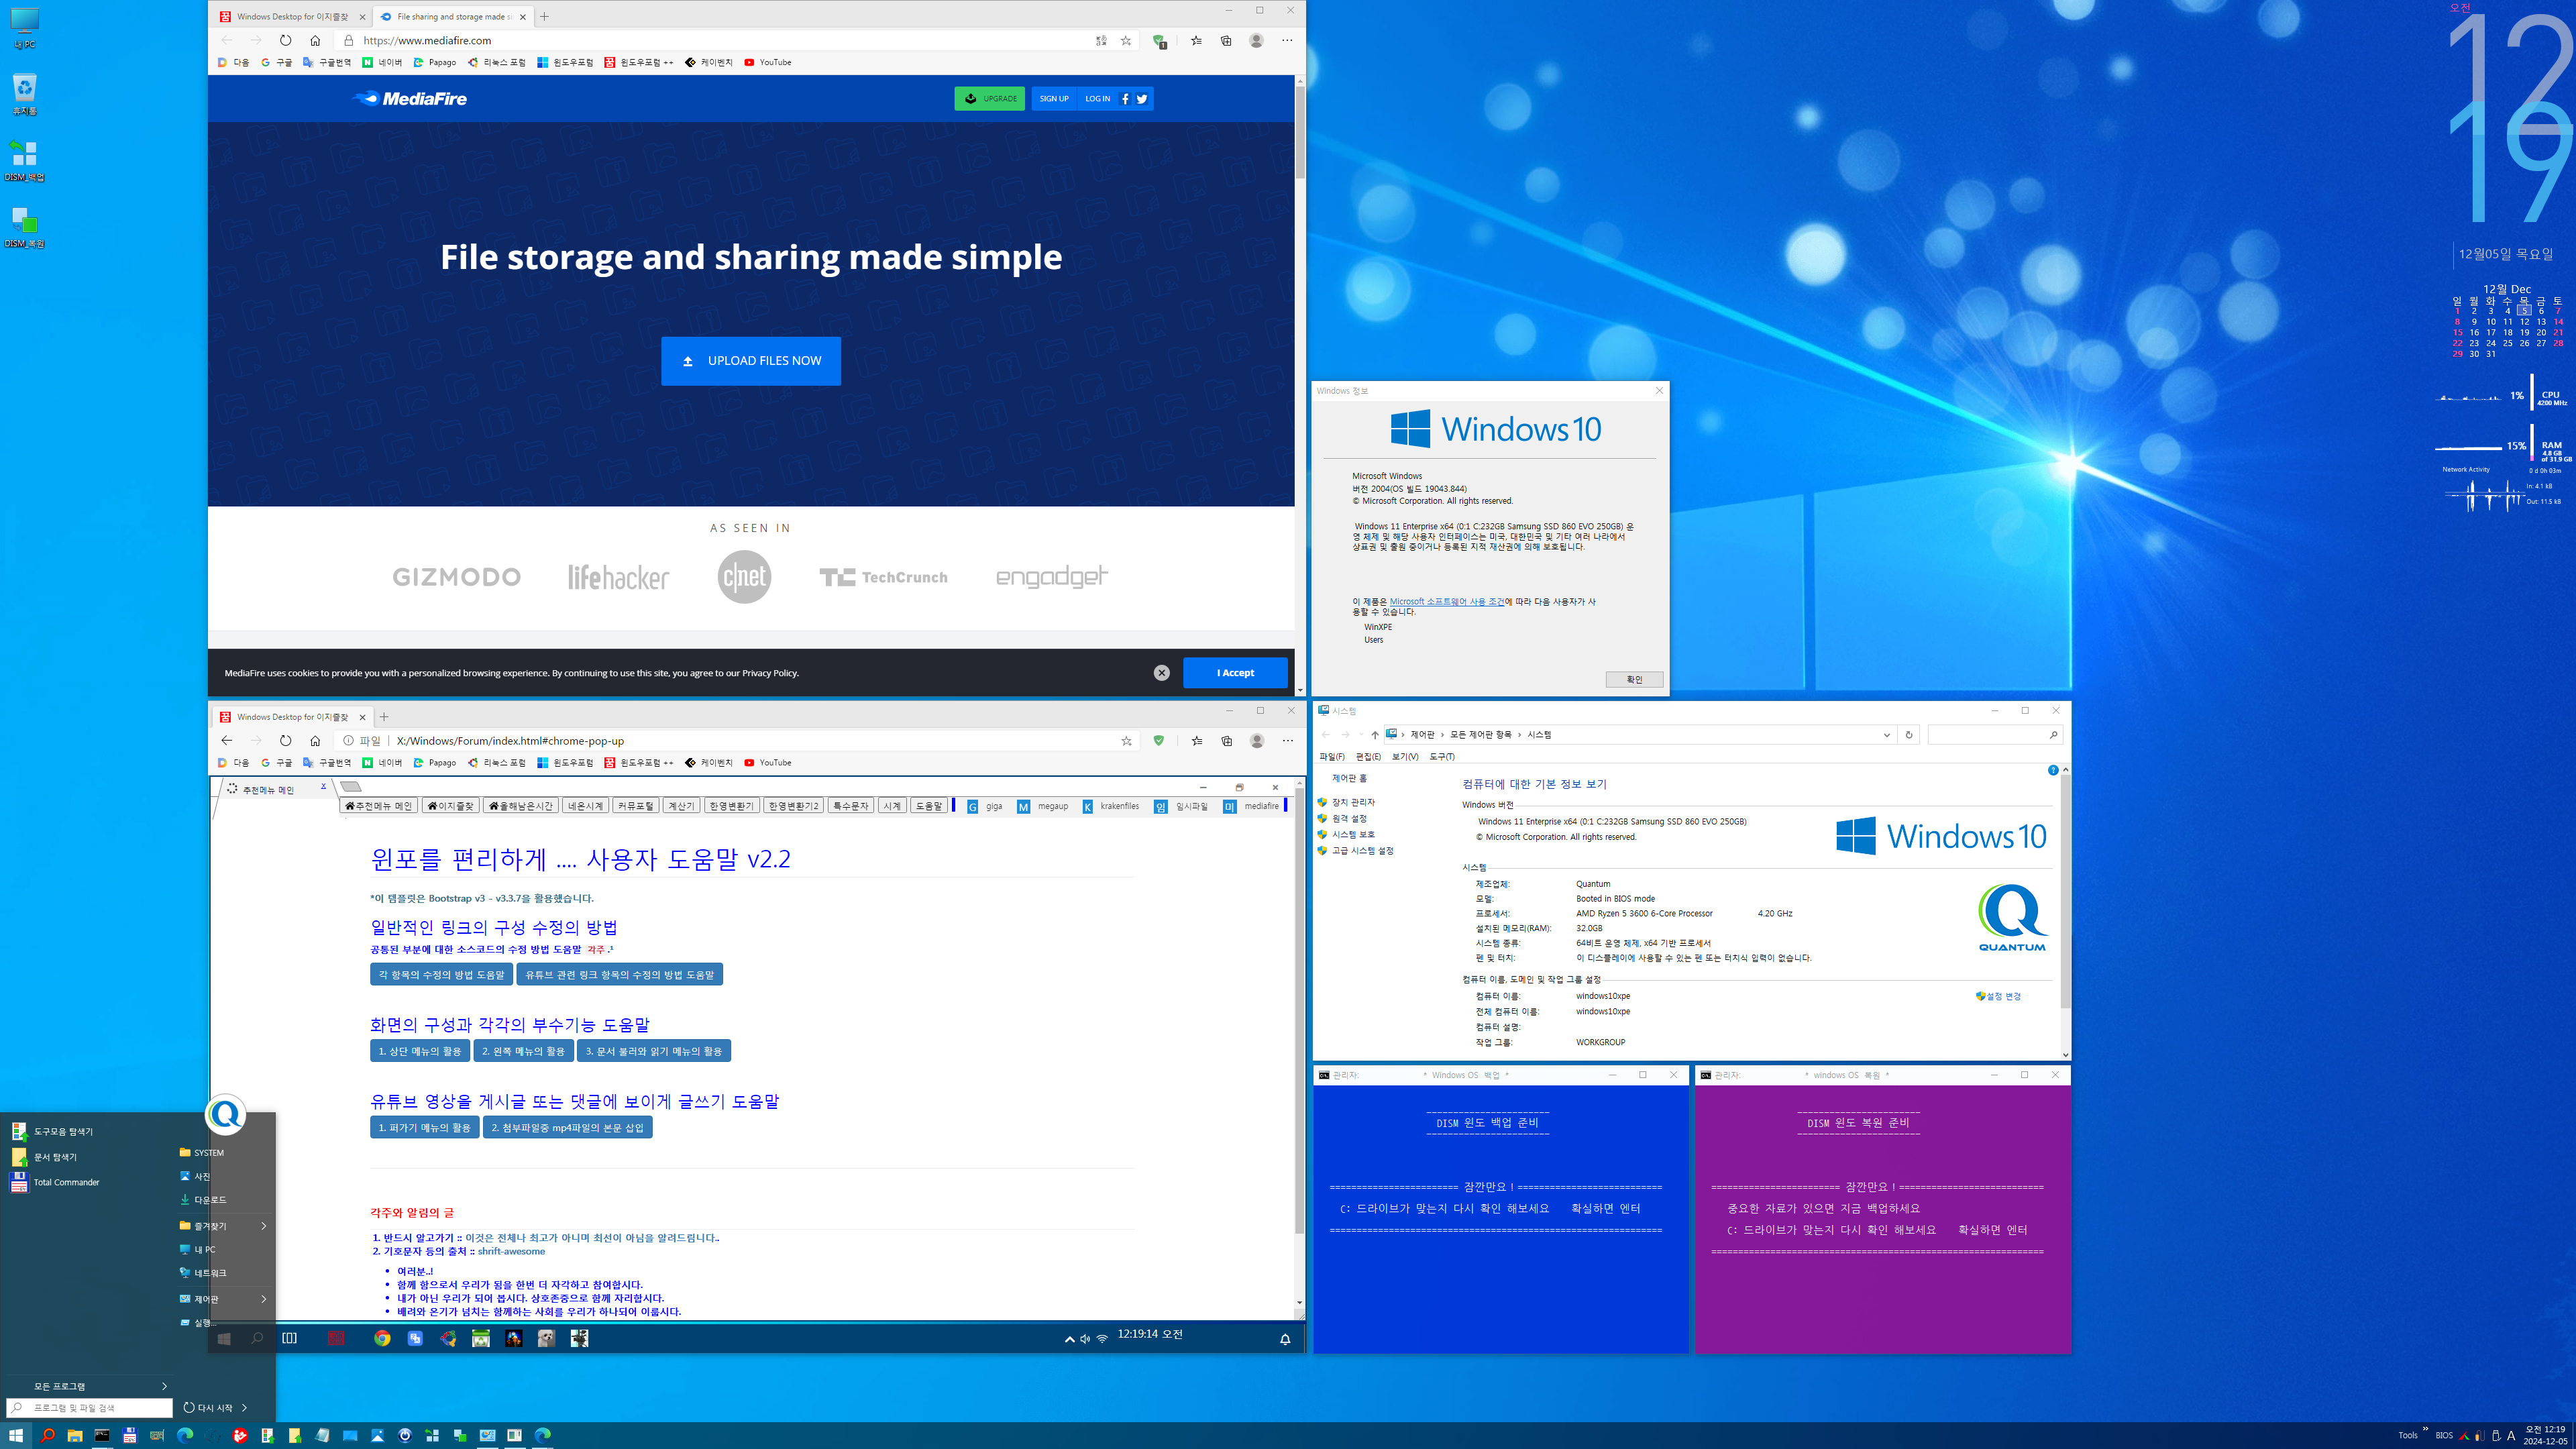Open the DISM_백업 desktop shortcut

[x=24, y=160]
